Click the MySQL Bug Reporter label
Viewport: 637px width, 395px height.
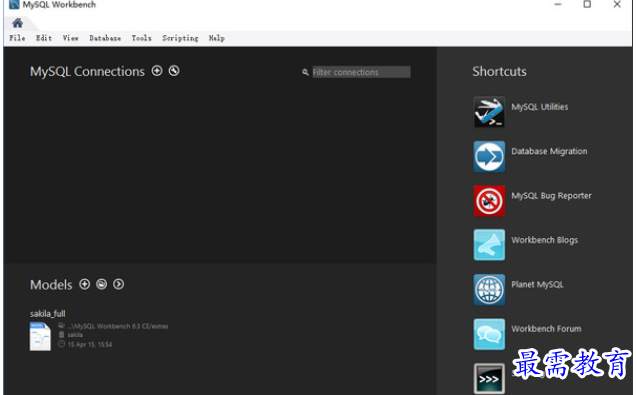551,196
